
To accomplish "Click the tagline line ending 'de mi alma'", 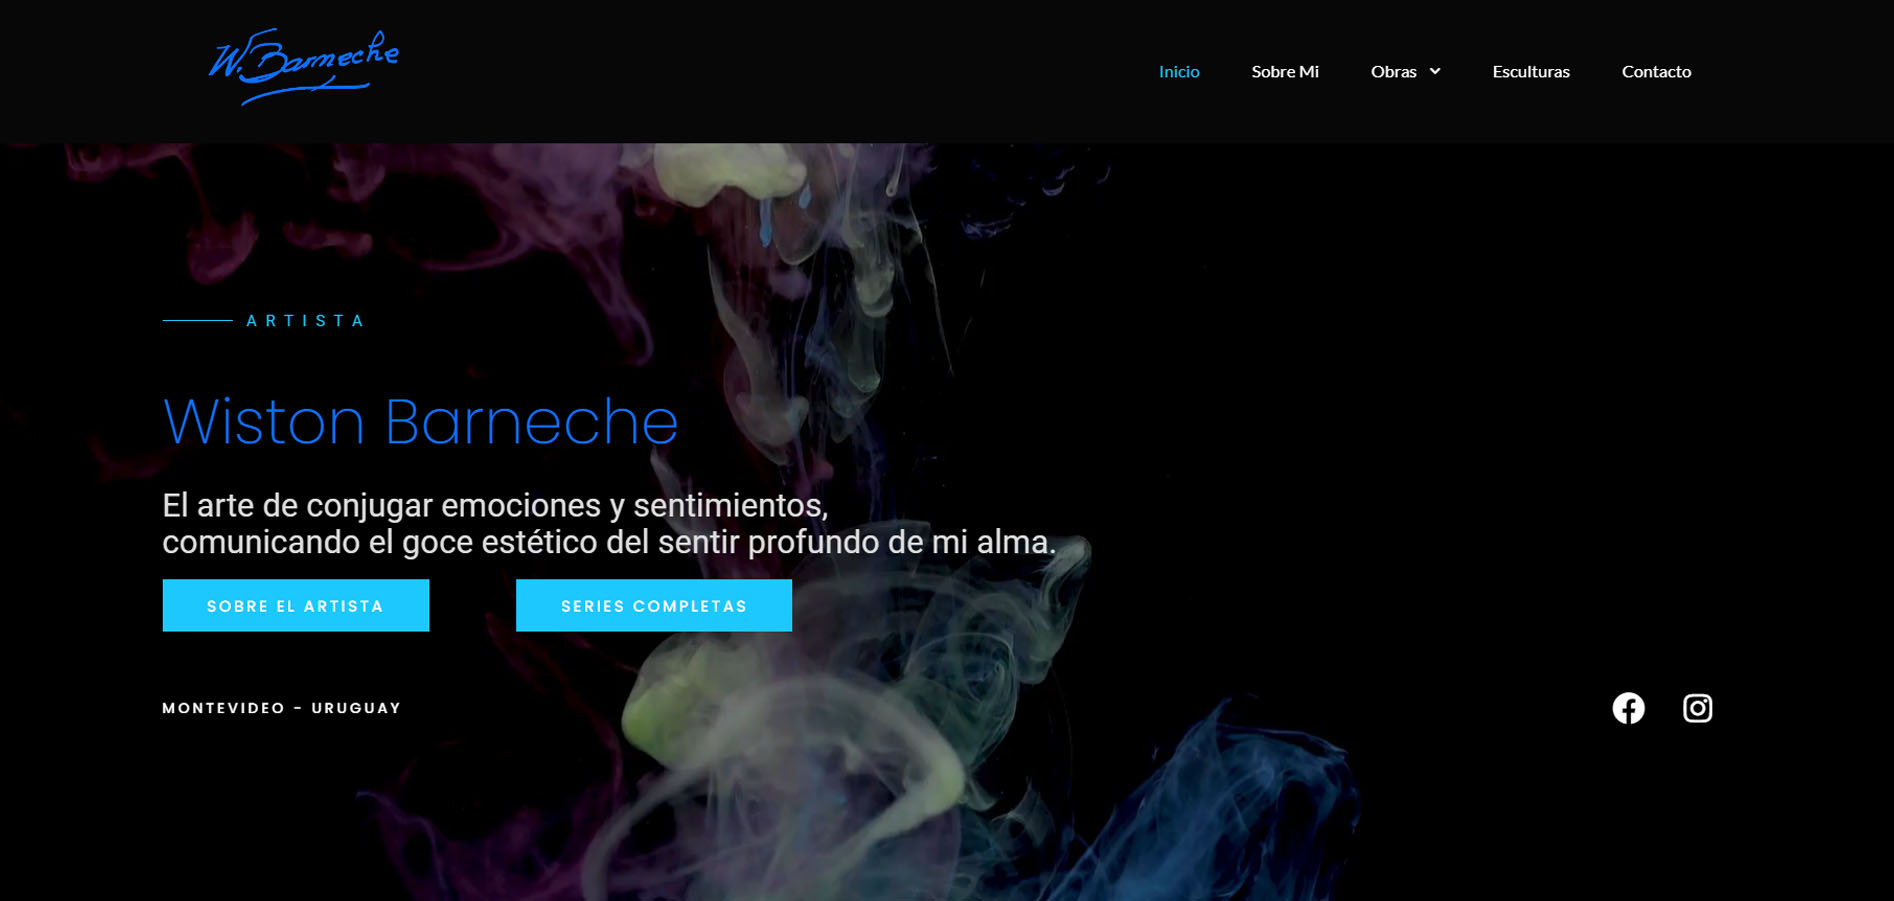I will click(608, 542).
